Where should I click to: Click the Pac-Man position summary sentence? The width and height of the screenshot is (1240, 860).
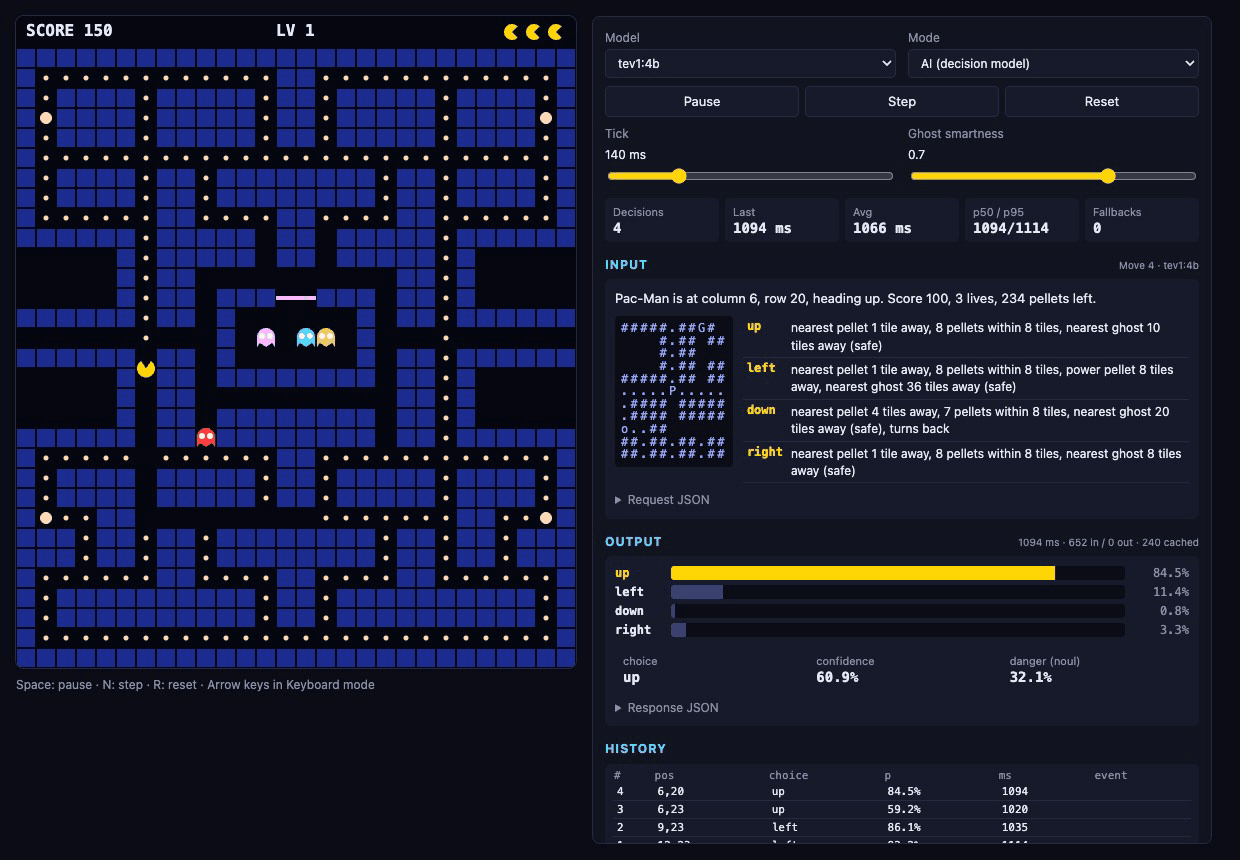(855, 298)
